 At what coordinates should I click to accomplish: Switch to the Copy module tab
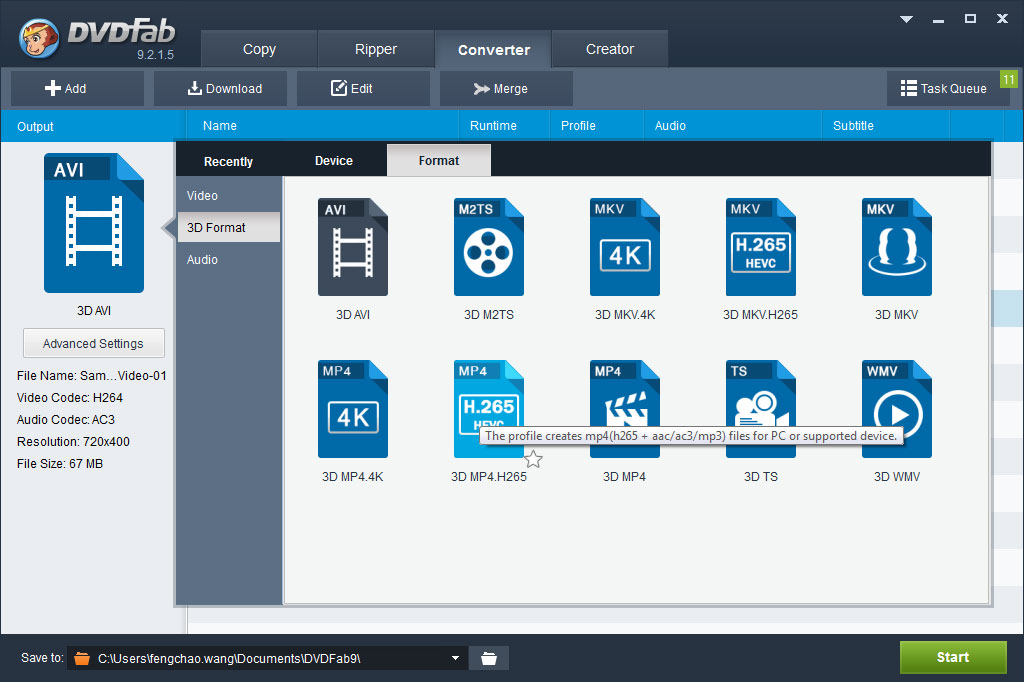coord(259,49)
